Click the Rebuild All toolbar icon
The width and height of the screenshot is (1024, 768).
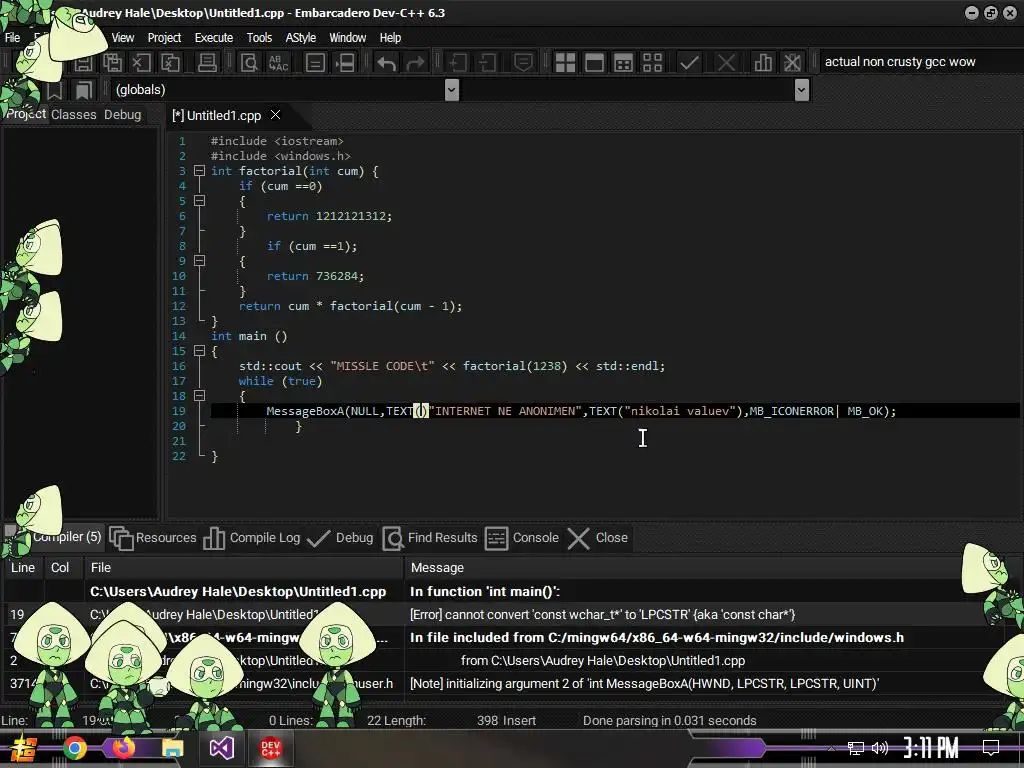(x=652, y=63)
